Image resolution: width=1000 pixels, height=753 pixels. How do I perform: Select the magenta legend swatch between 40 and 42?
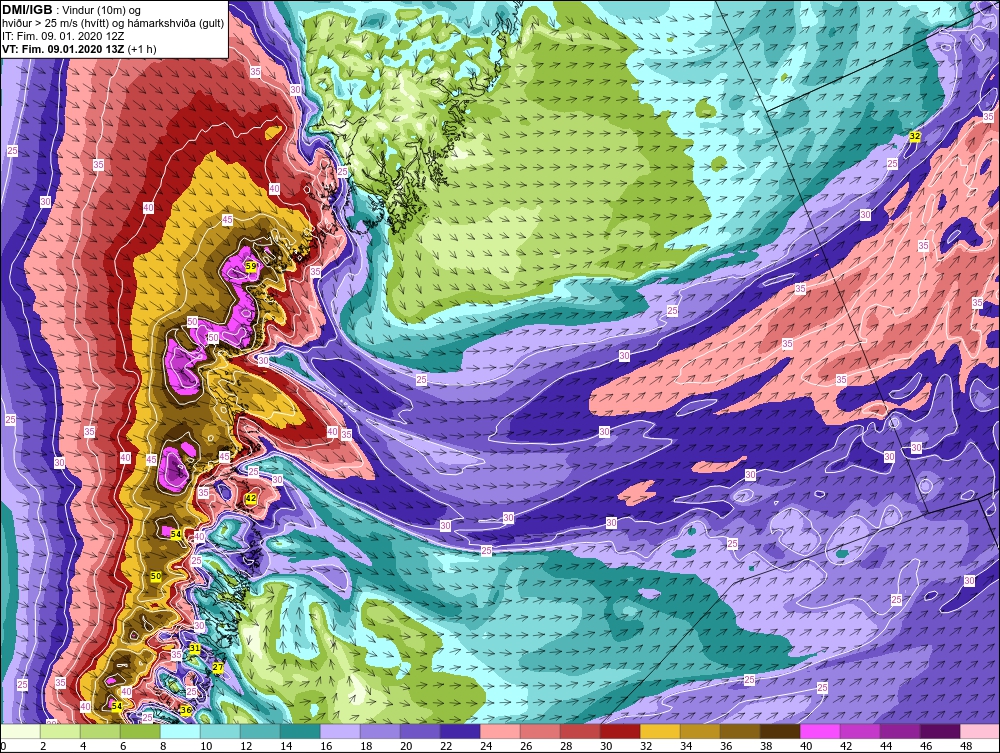820,731
